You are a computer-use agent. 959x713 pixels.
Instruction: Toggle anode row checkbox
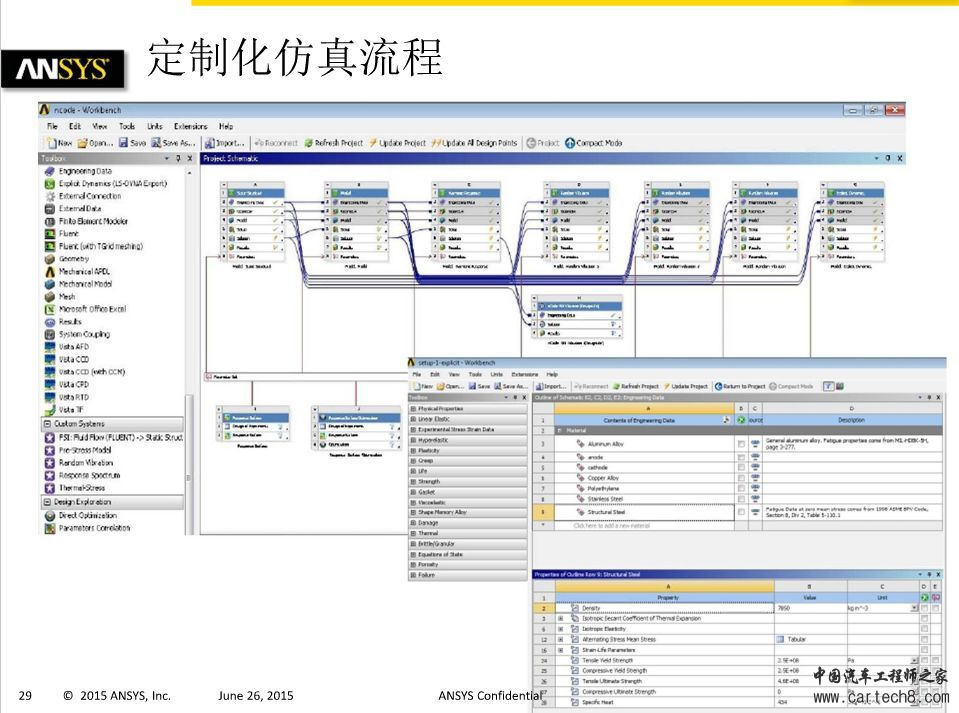click(x=741, y=457)
